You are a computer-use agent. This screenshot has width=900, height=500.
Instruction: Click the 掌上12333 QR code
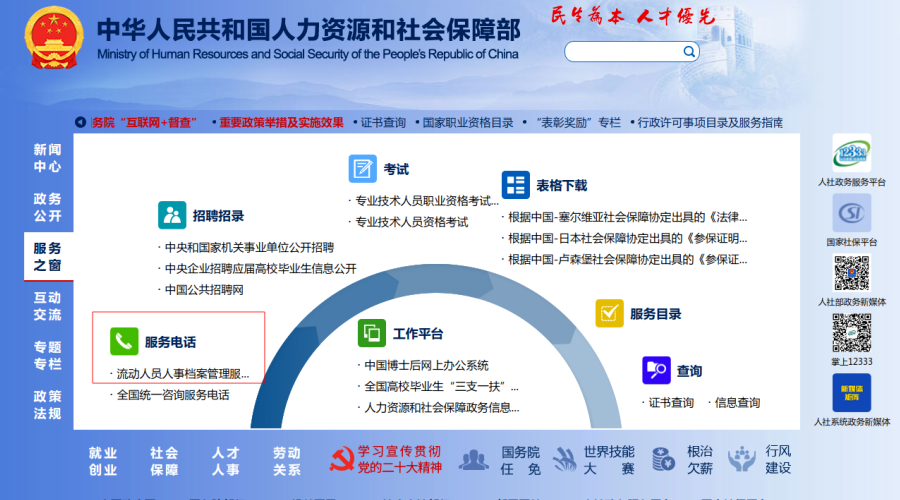[x=852, y=333]
